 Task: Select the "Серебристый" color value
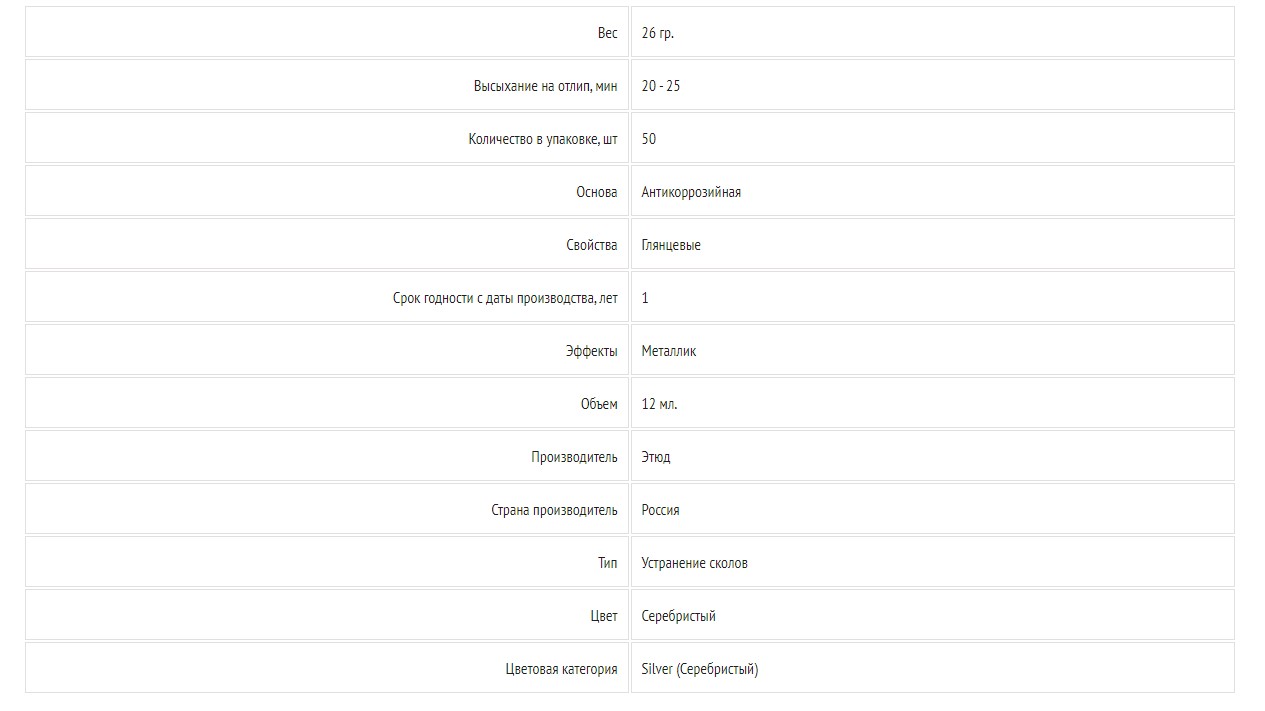point(678,616)
